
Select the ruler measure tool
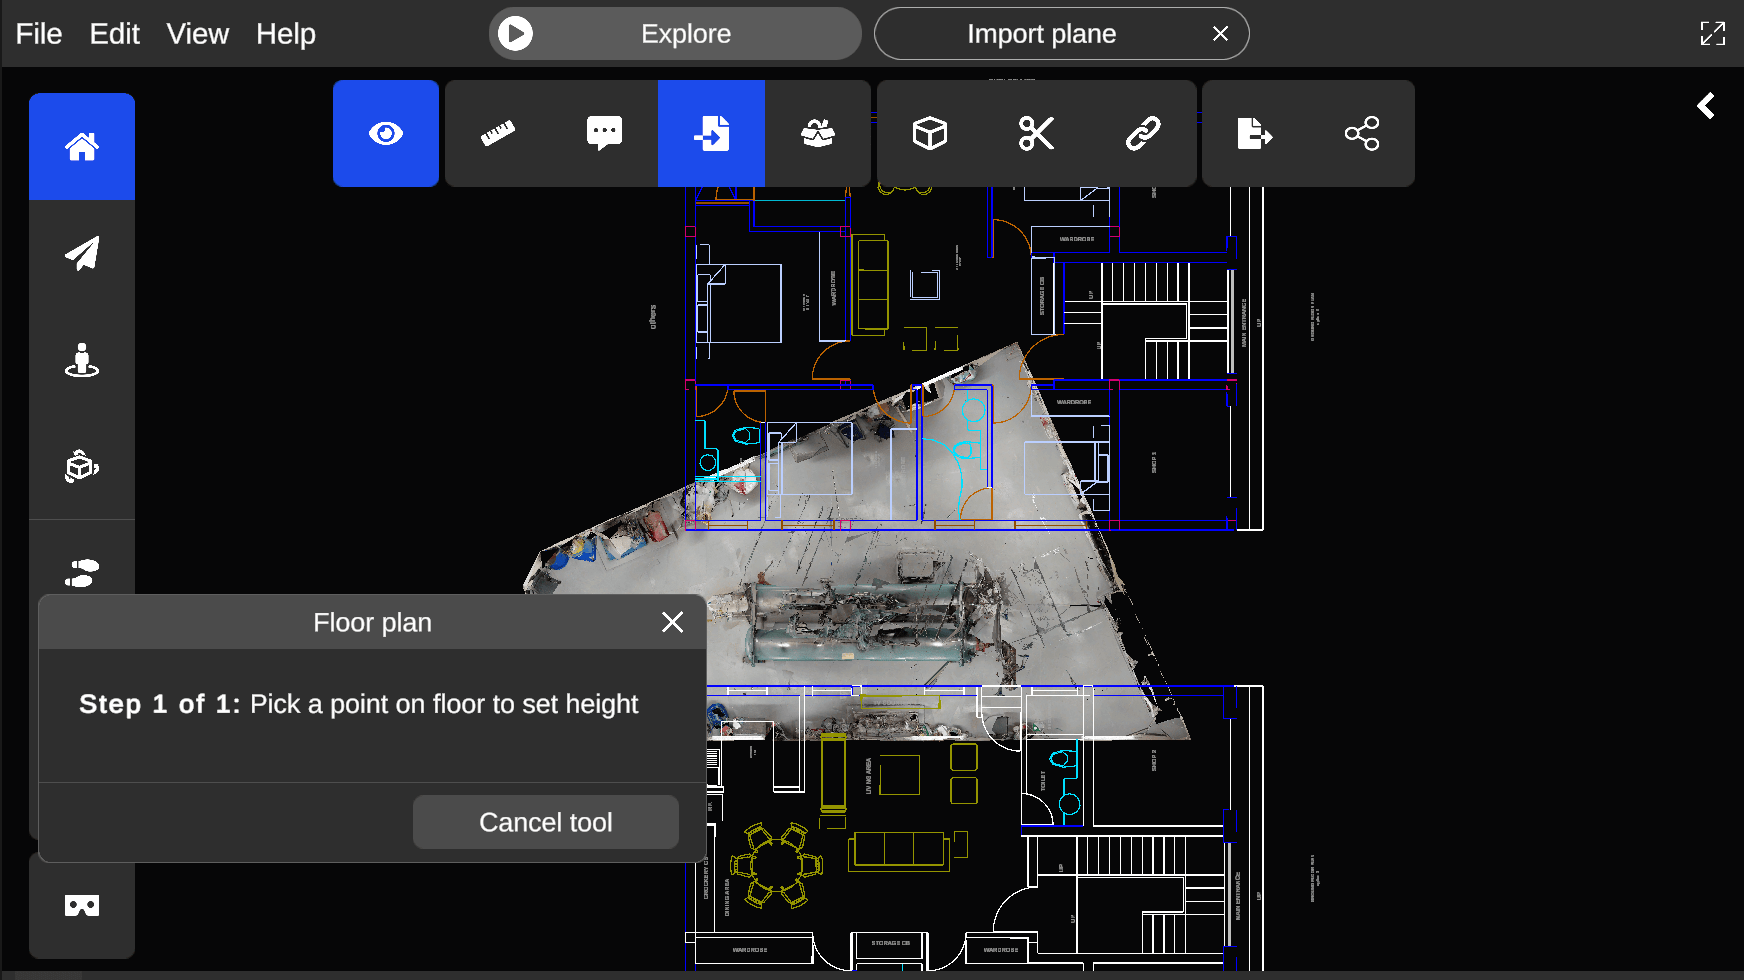pyautogui.click(x=498, y=134)
